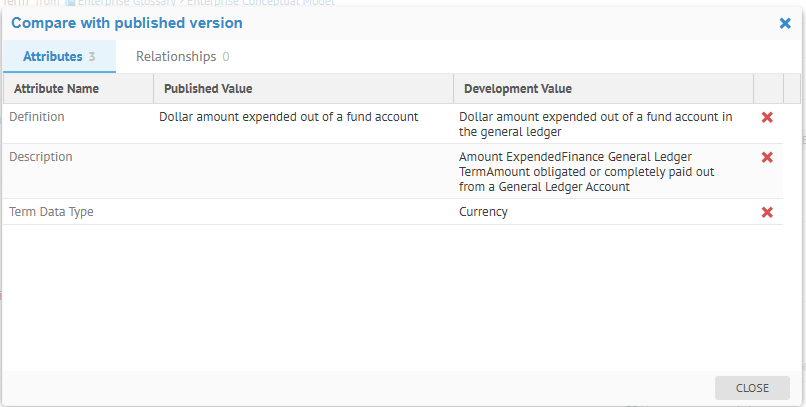Click the empty published value for Term Data Type
The width and height of the screenshot is (806, 407).
point(303,212)
